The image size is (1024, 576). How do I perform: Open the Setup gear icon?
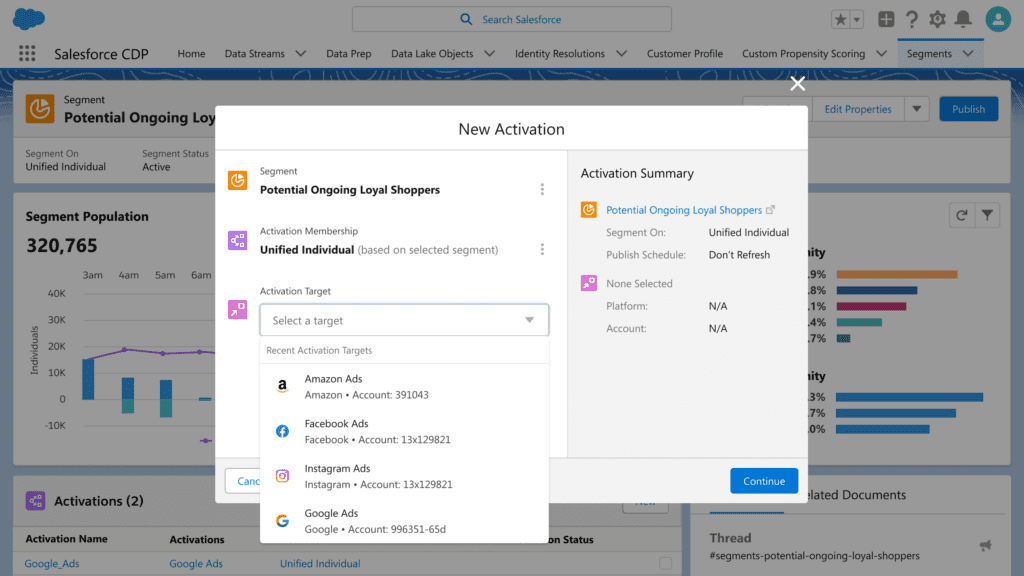[x=937, y=20]
